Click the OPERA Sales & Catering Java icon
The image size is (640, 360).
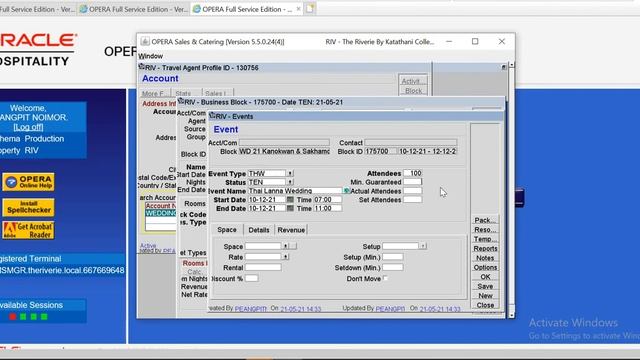point(145,42)
